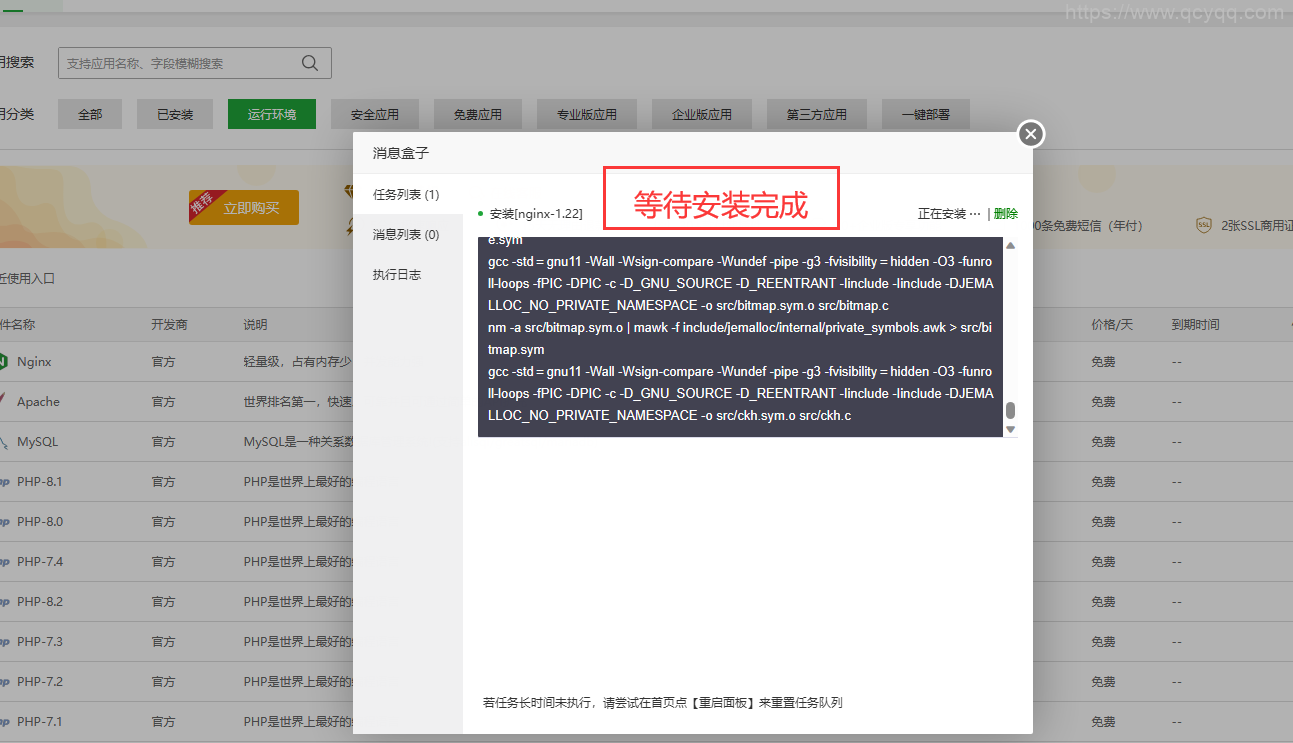Select the 一键部署 category
1293x743 pixels.
click(925, 114)
